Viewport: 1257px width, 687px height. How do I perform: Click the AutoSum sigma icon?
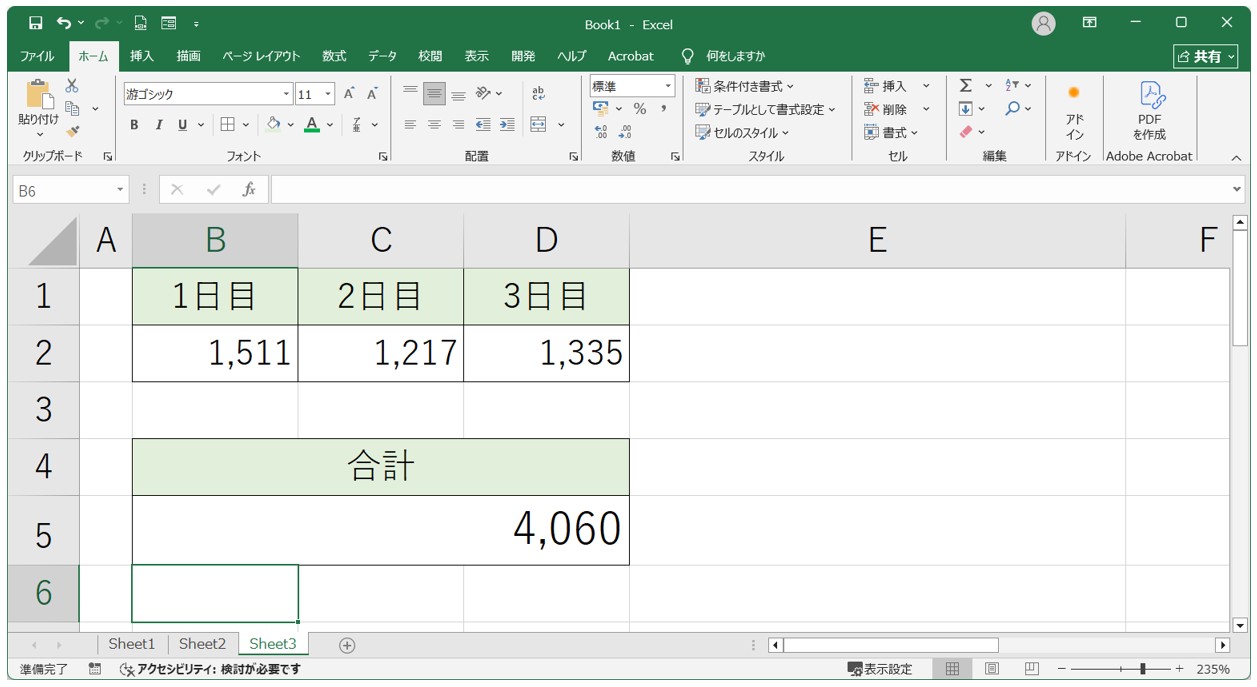pyautogui.click(x=966, y=86)
